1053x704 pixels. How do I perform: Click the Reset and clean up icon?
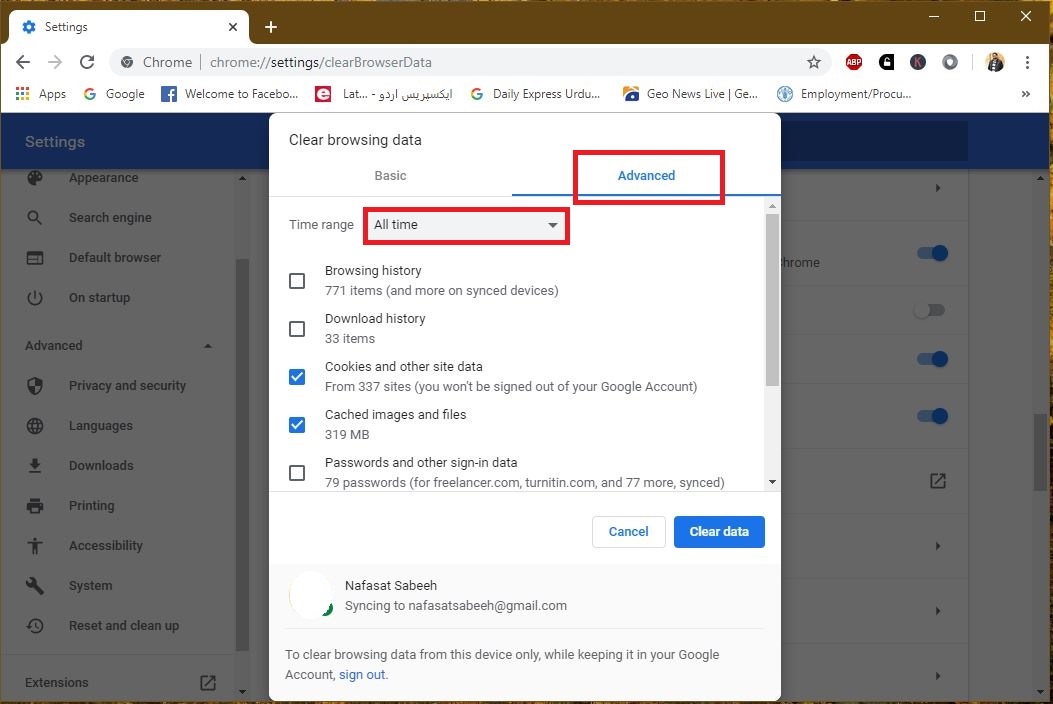tap(35, 625)
